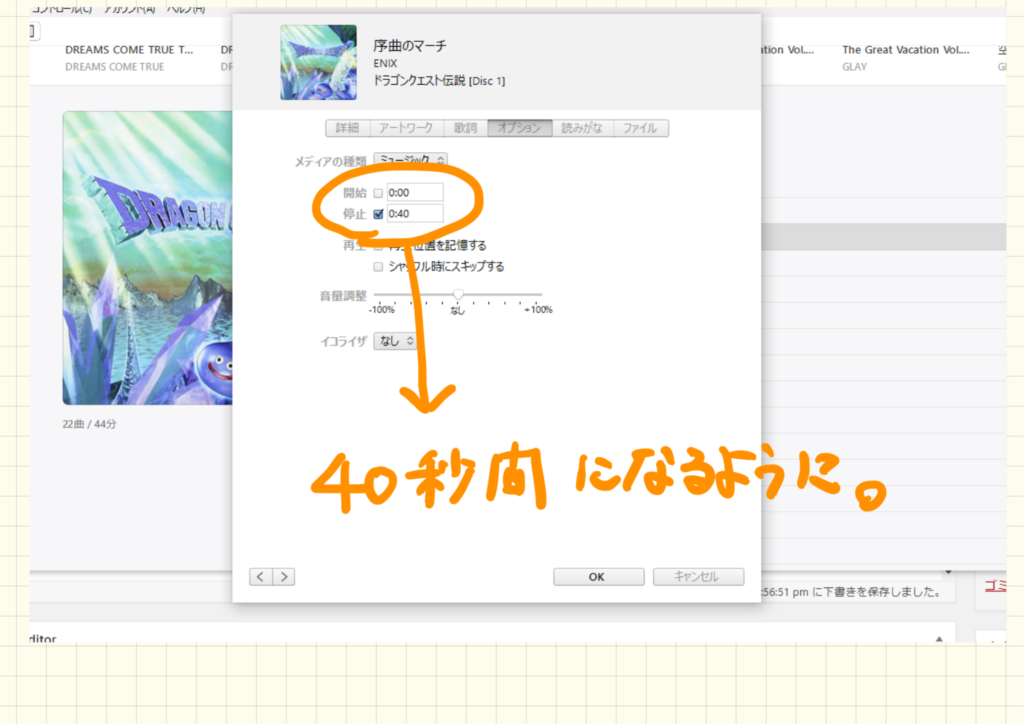Viewport: 1024px width, 724px height.
Task: Click the キャンセル button
Action: 698,576
